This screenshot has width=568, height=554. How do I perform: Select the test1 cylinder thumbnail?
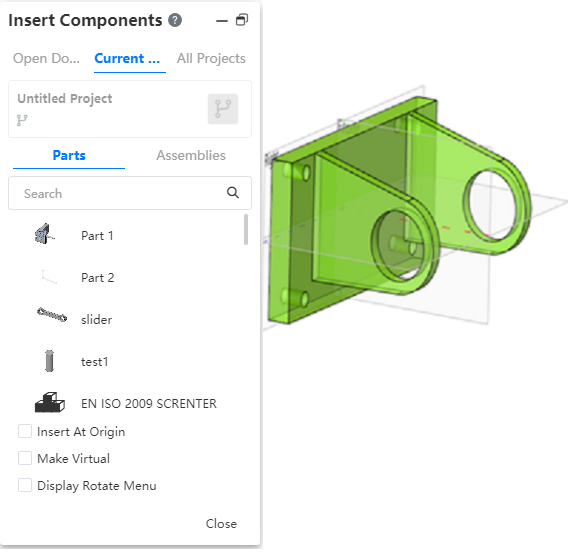(50, 361)
